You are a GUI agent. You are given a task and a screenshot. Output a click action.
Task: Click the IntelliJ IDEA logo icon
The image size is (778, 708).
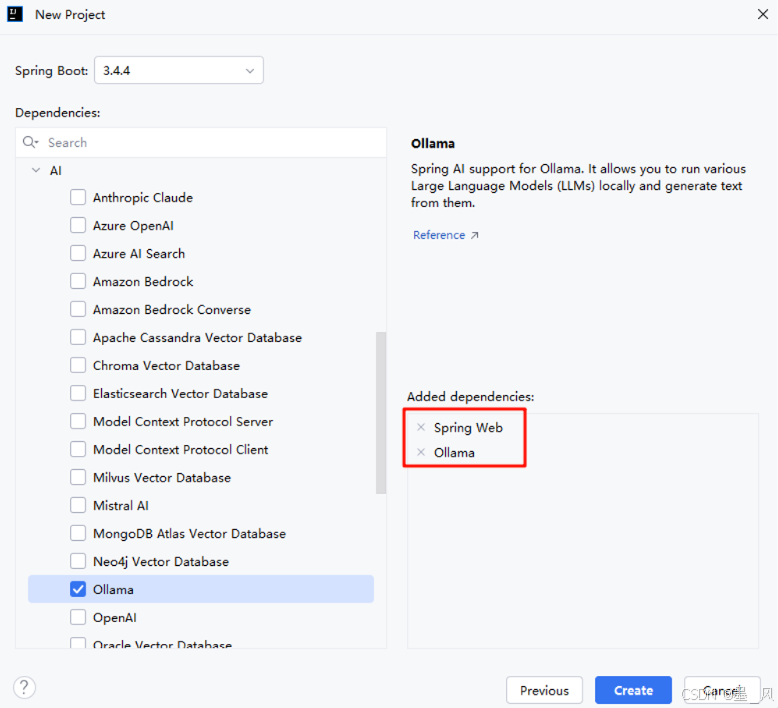click(15, 14)
